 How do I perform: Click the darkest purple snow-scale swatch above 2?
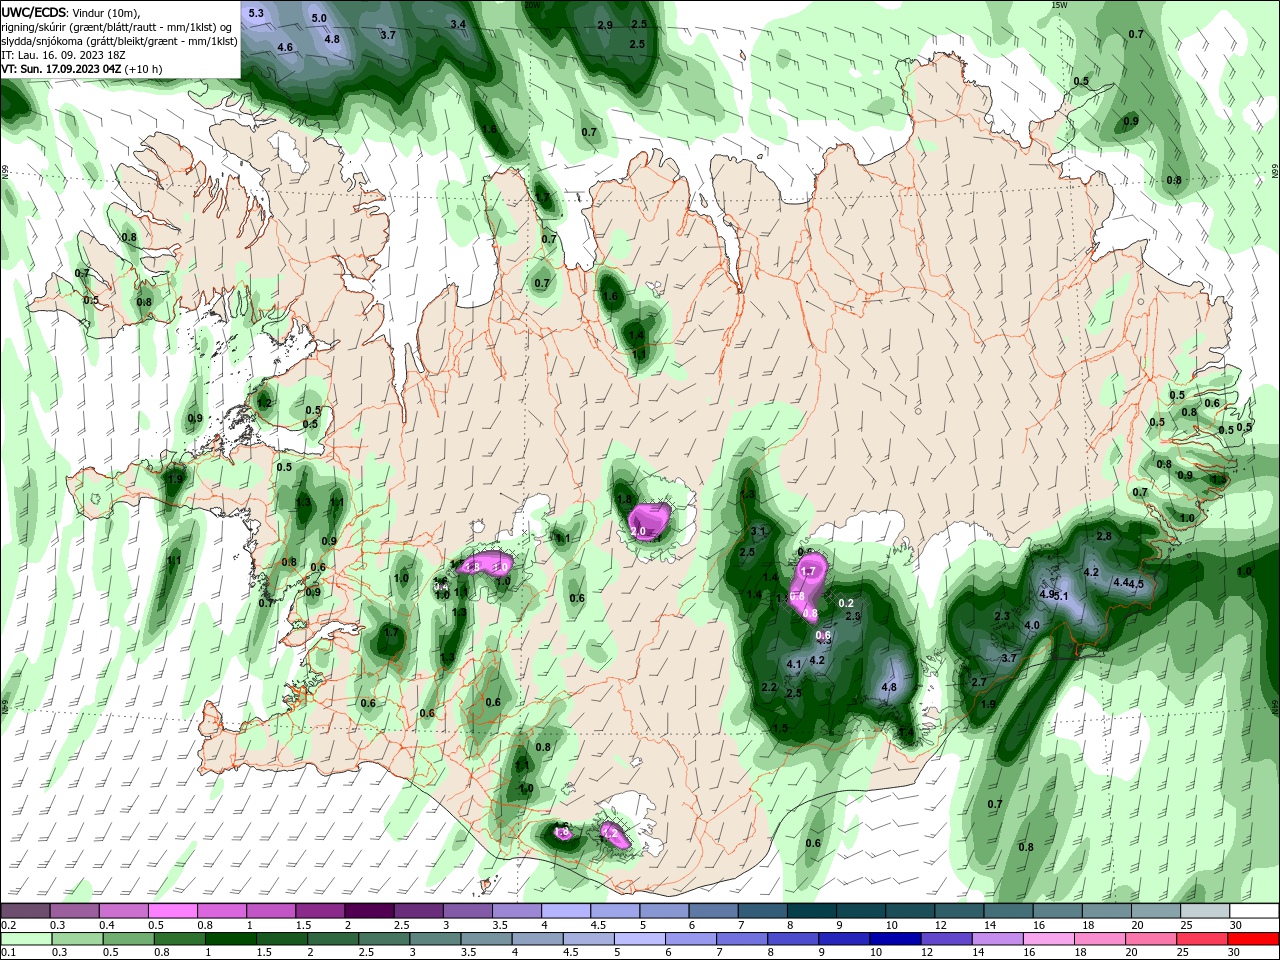coord(369,911)
